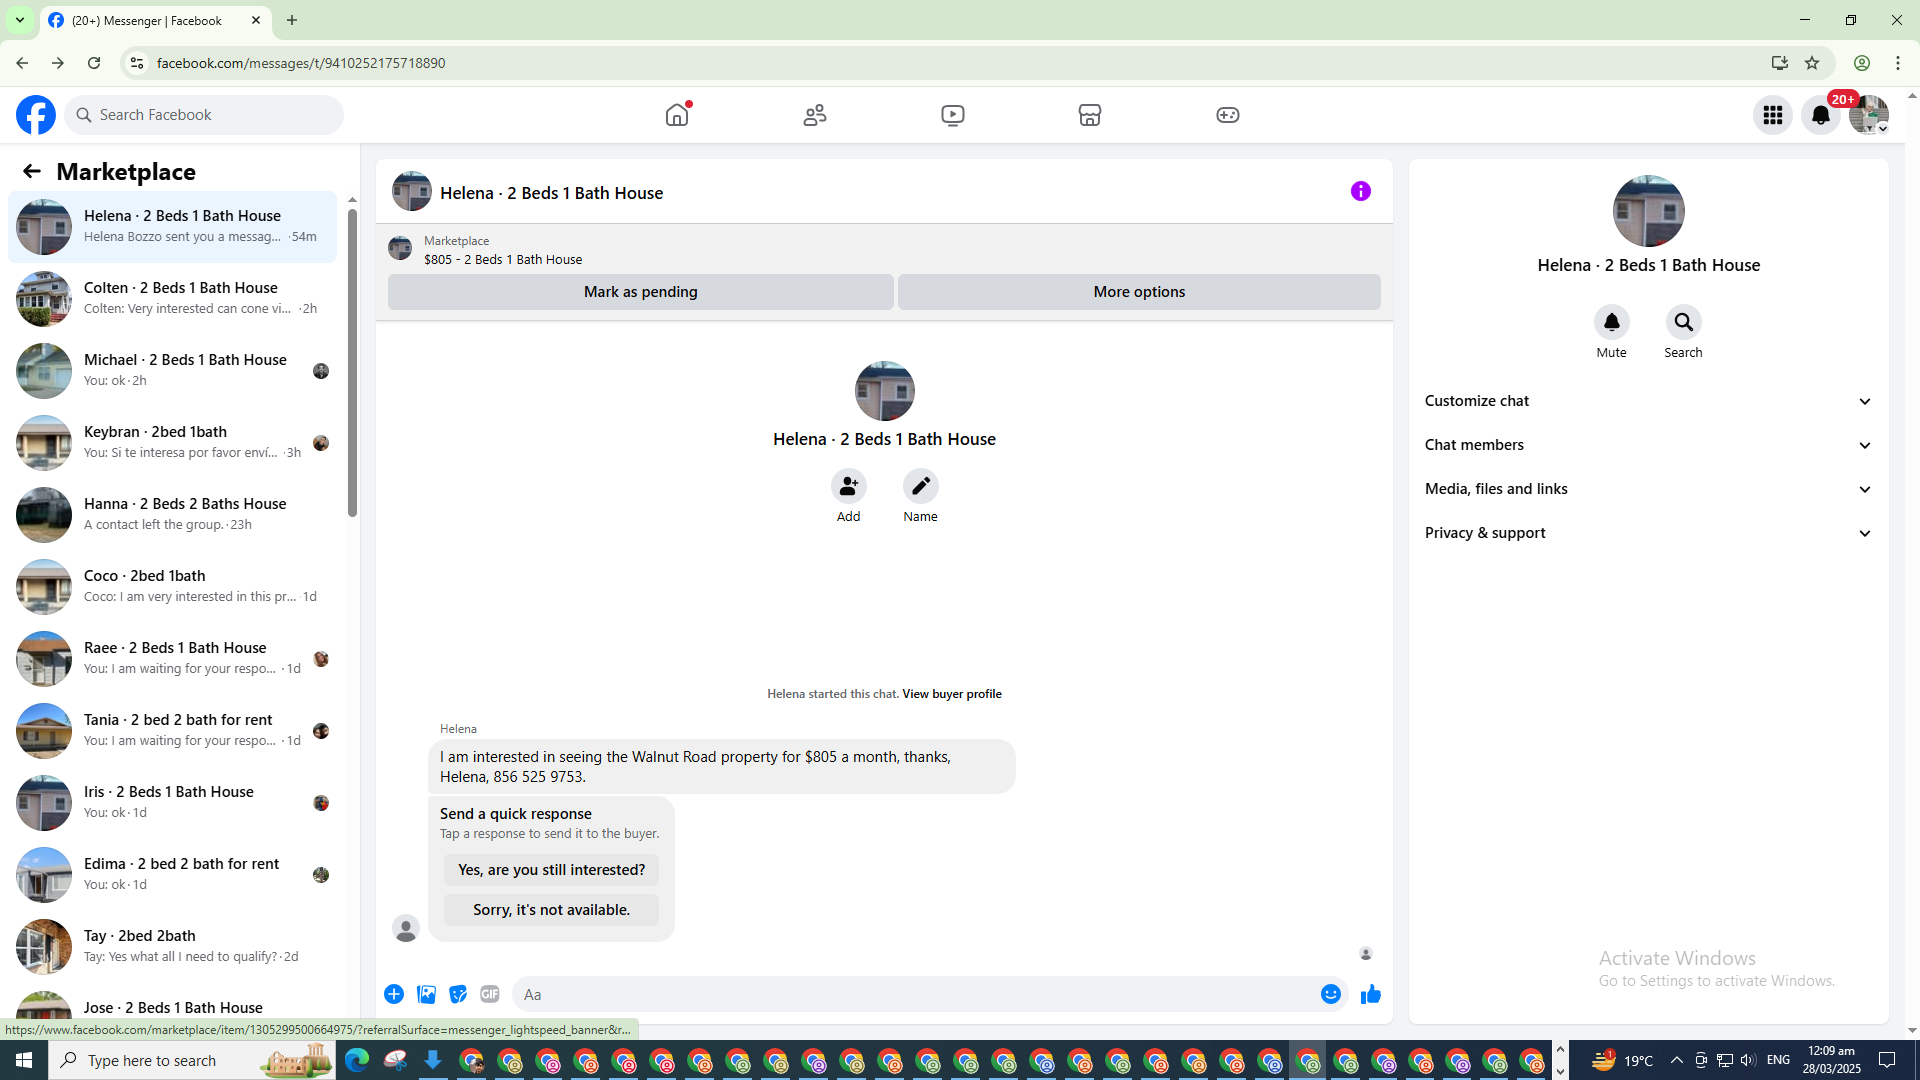Open the Windows notification center

pos(1888,1060)
